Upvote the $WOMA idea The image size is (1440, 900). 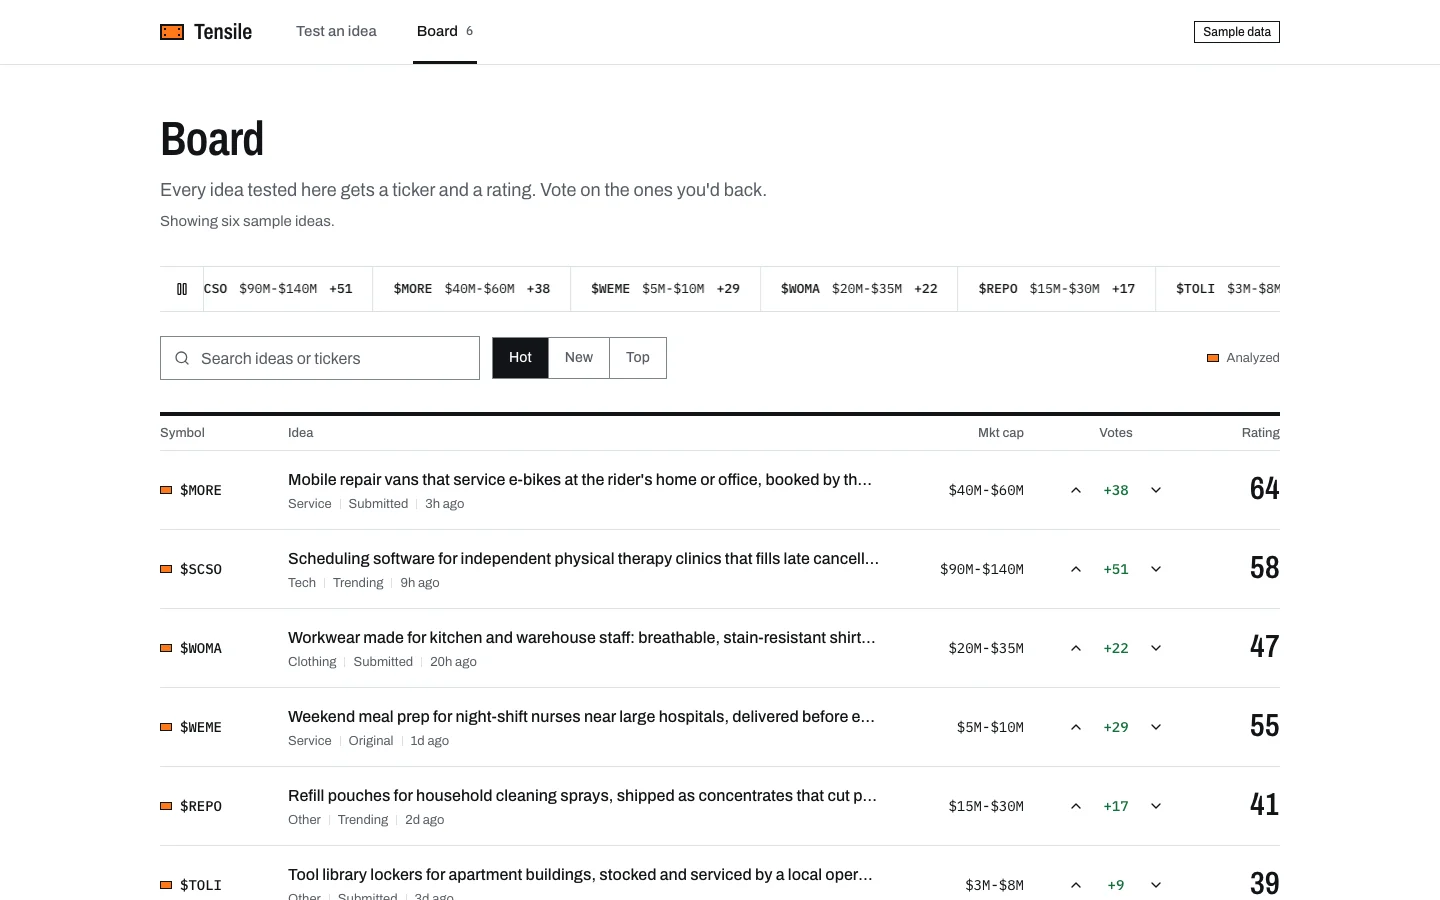point(1076,648)
